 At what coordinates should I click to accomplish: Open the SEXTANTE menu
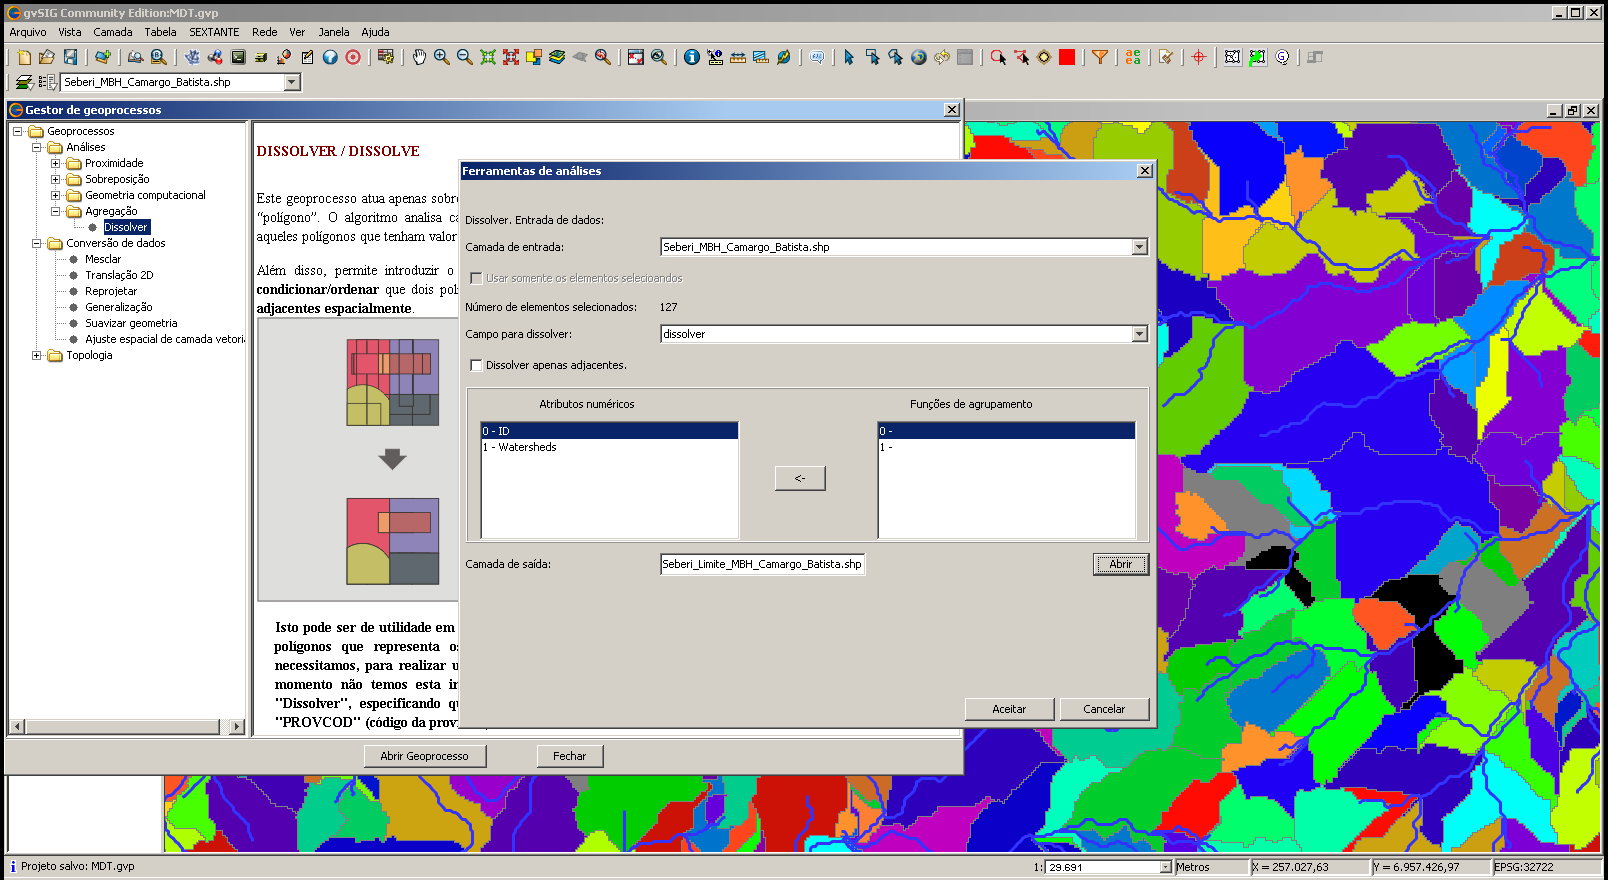click(x=214, y=32)
